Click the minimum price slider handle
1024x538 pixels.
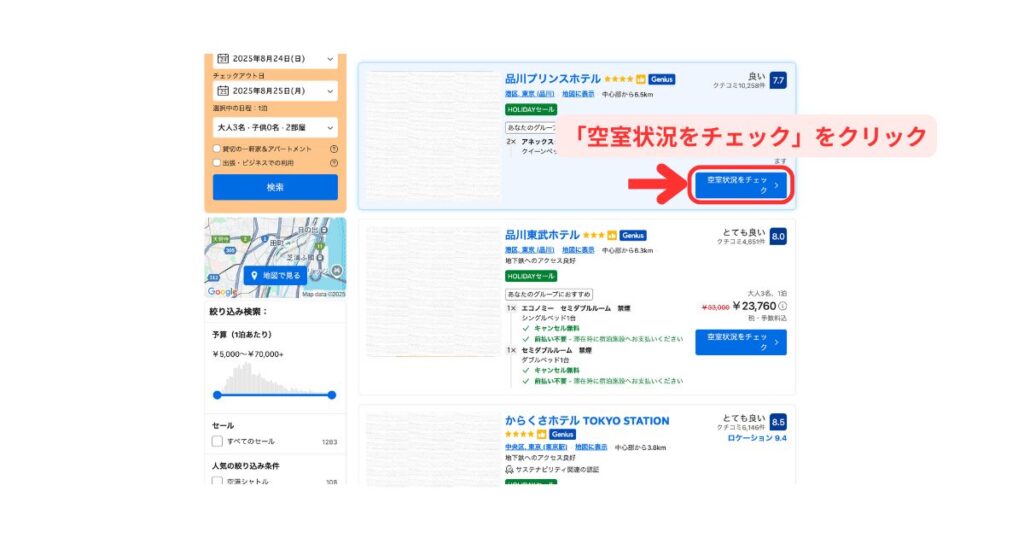click(217, 395)
